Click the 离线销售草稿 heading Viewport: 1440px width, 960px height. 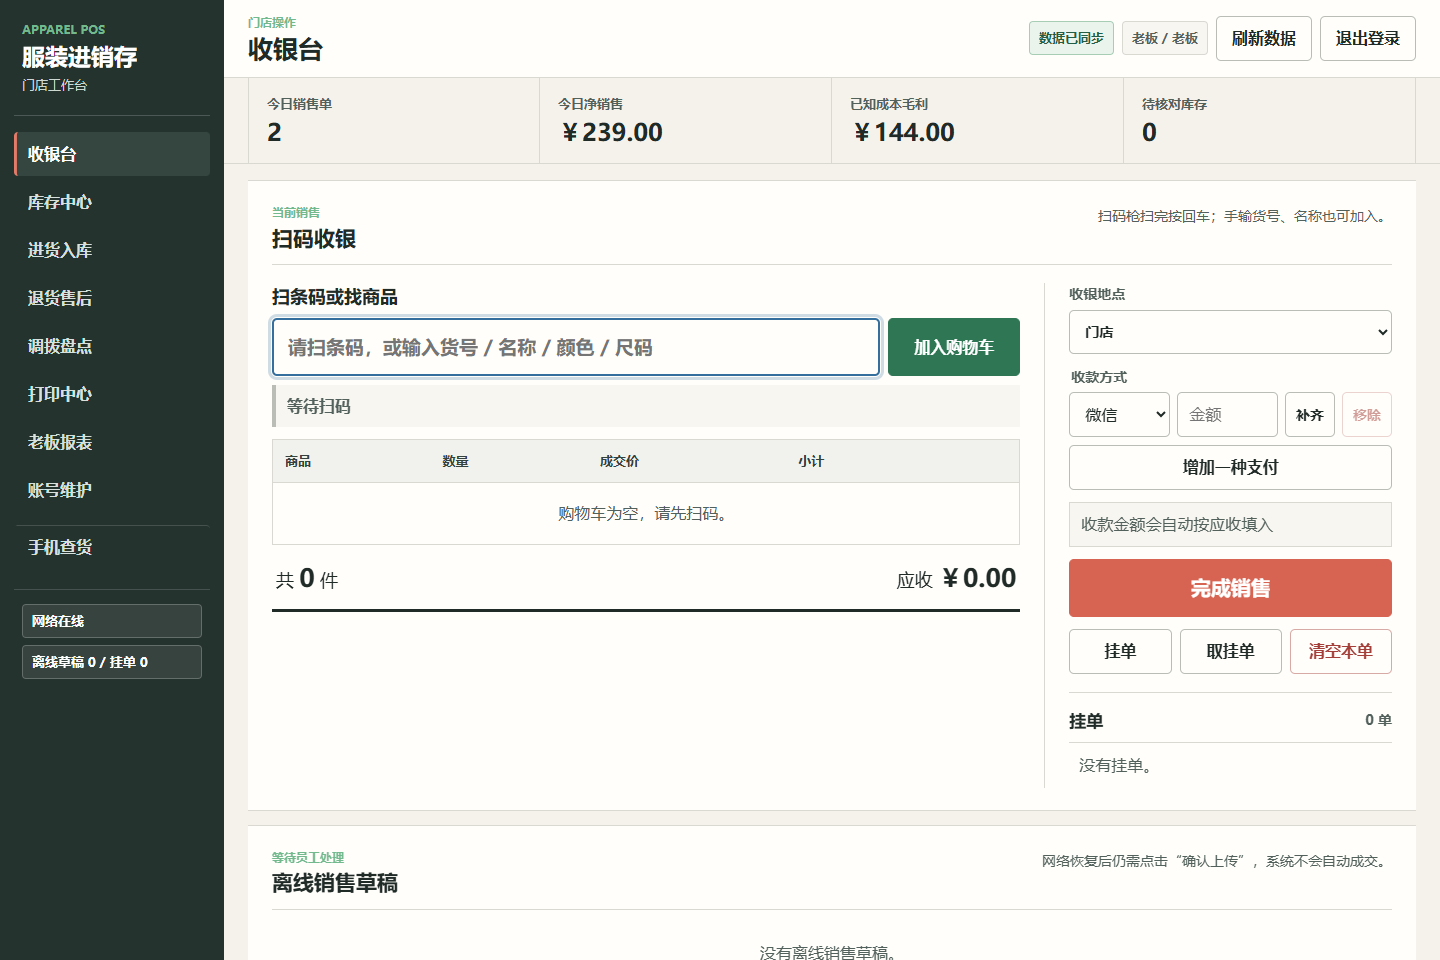tap(335, 883)
